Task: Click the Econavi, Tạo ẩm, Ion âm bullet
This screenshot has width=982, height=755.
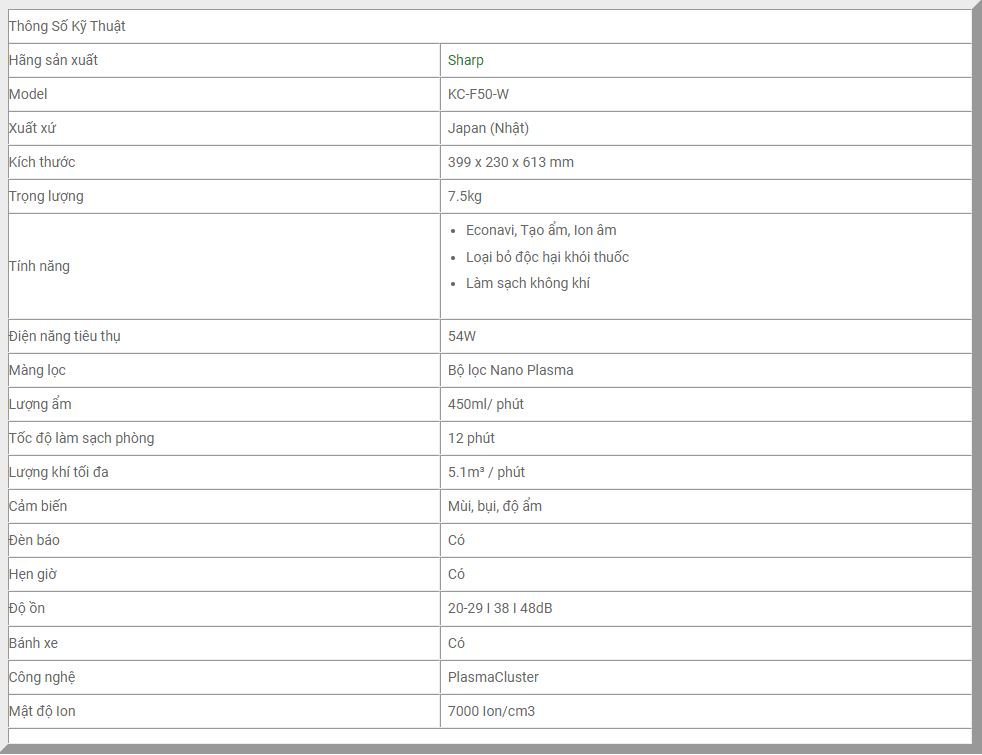Action: point(541,230)
